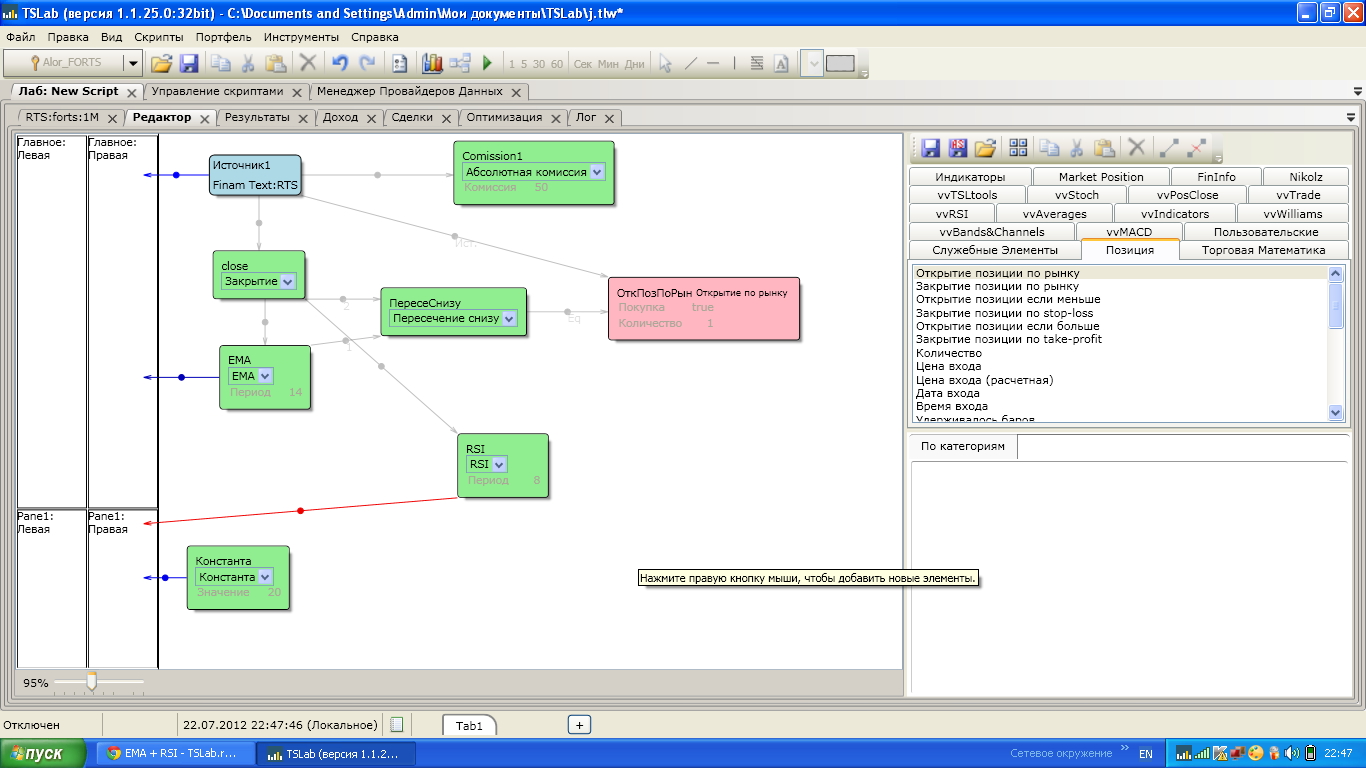Select the pointer cursor tool
1366x768 pixels.
pos(665,63)
